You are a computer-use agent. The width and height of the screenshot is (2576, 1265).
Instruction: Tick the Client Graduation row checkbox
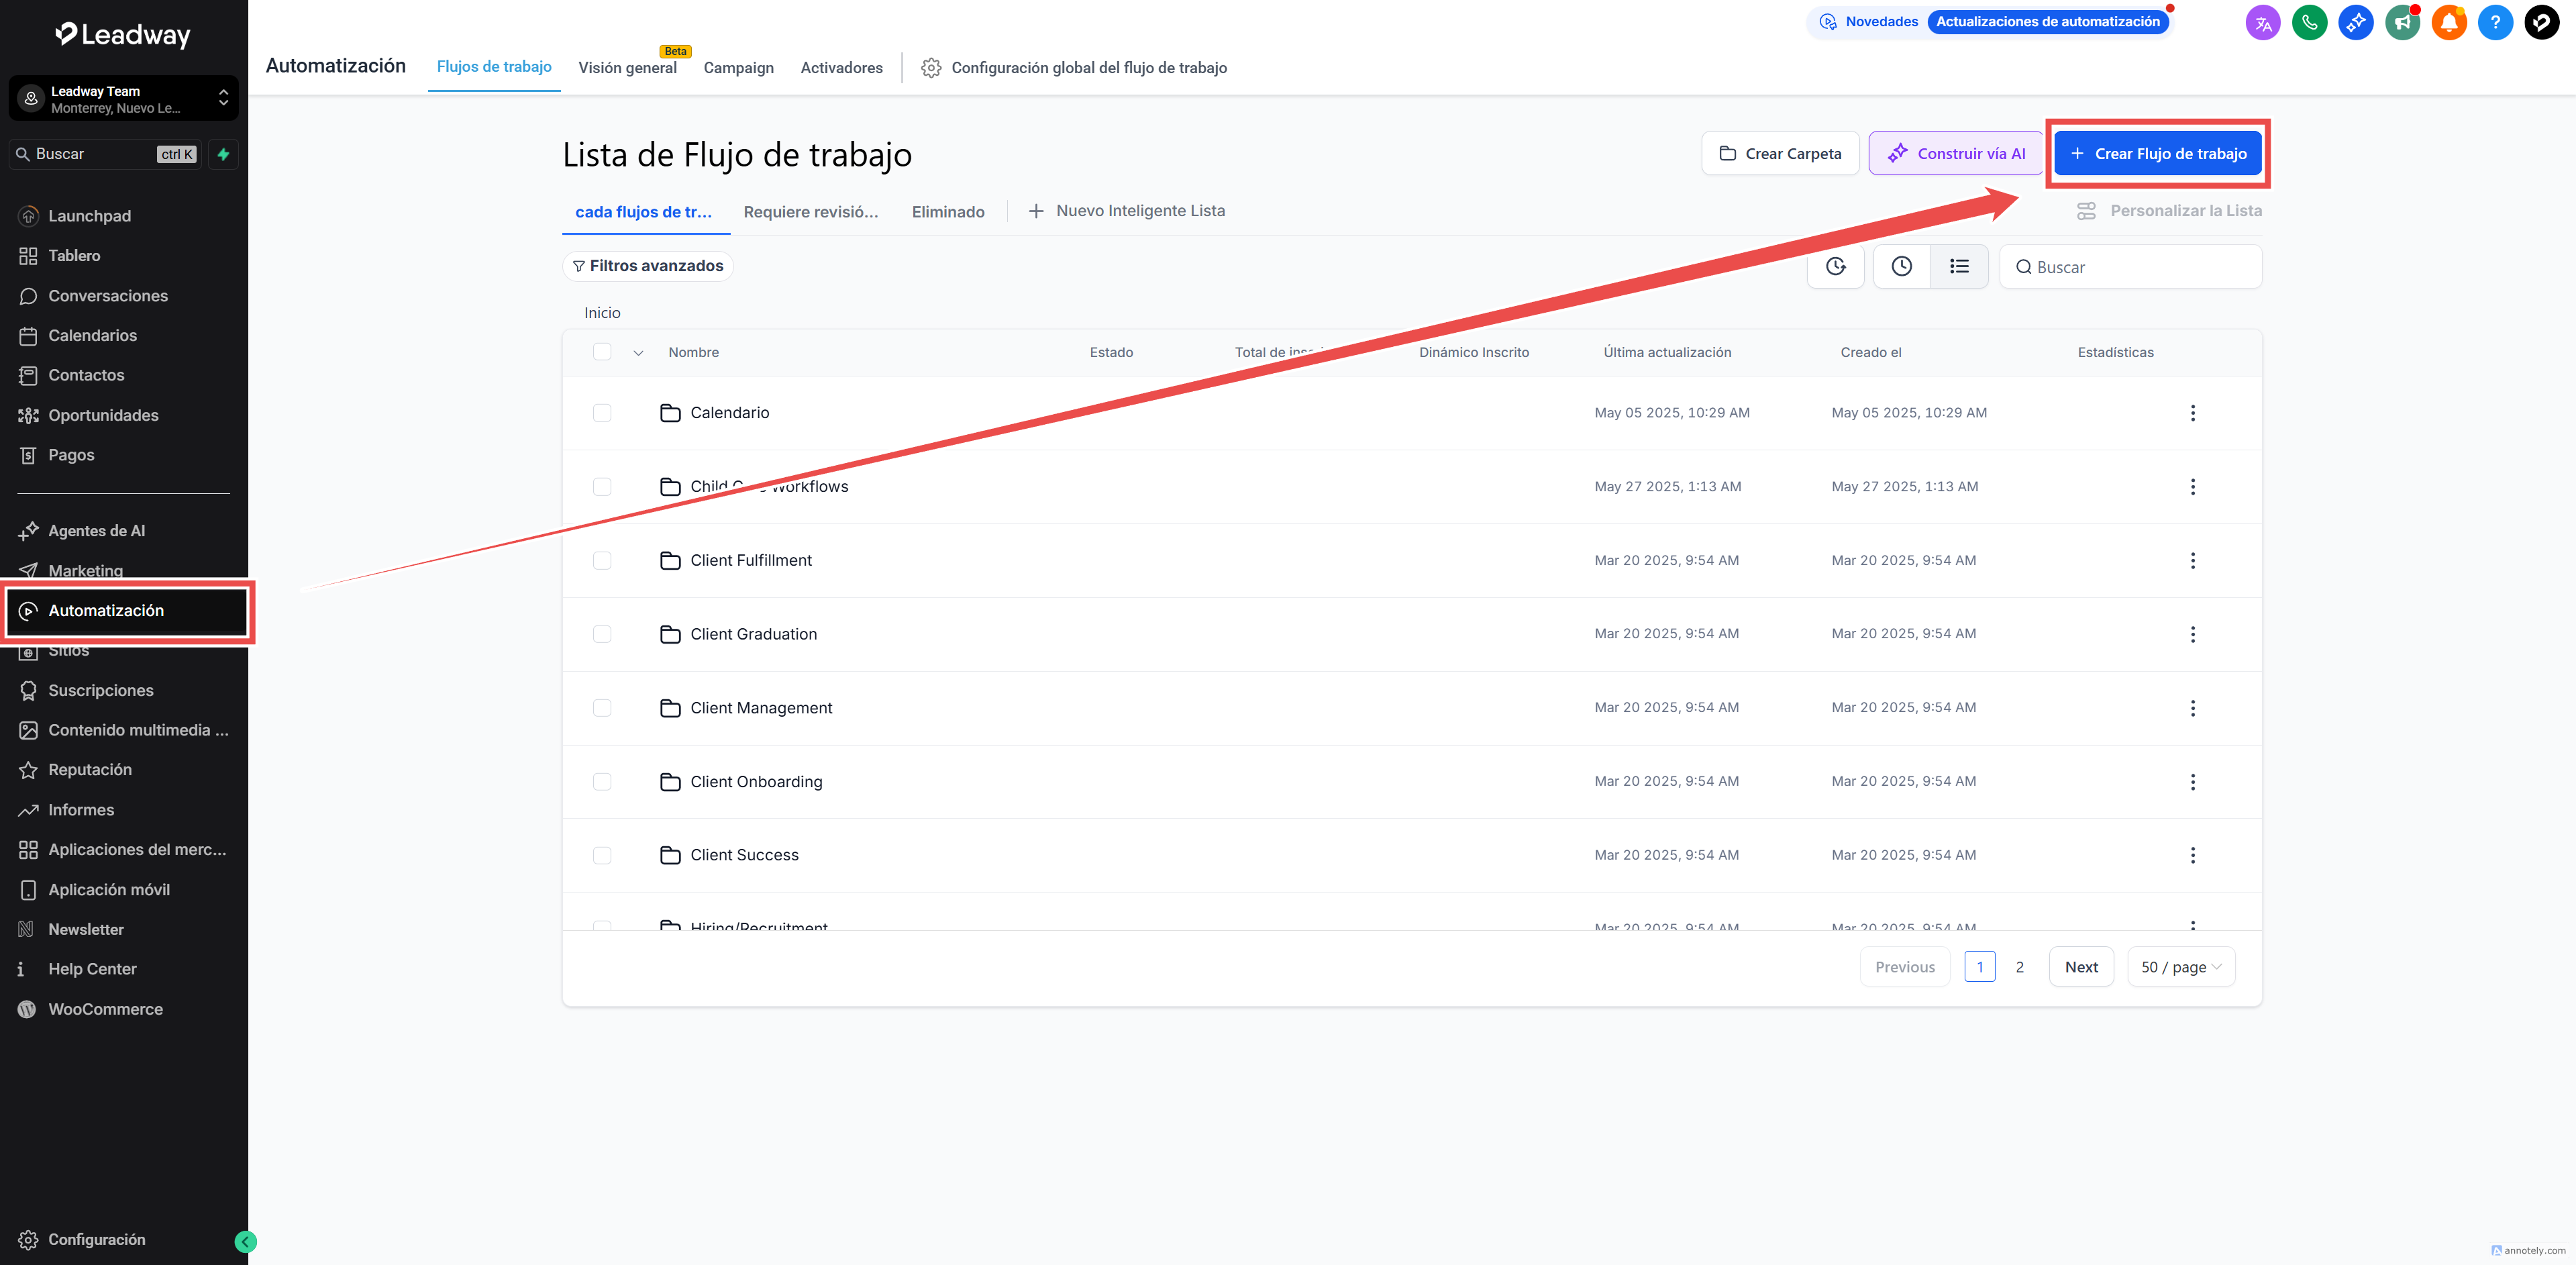(x=602, y=634)
